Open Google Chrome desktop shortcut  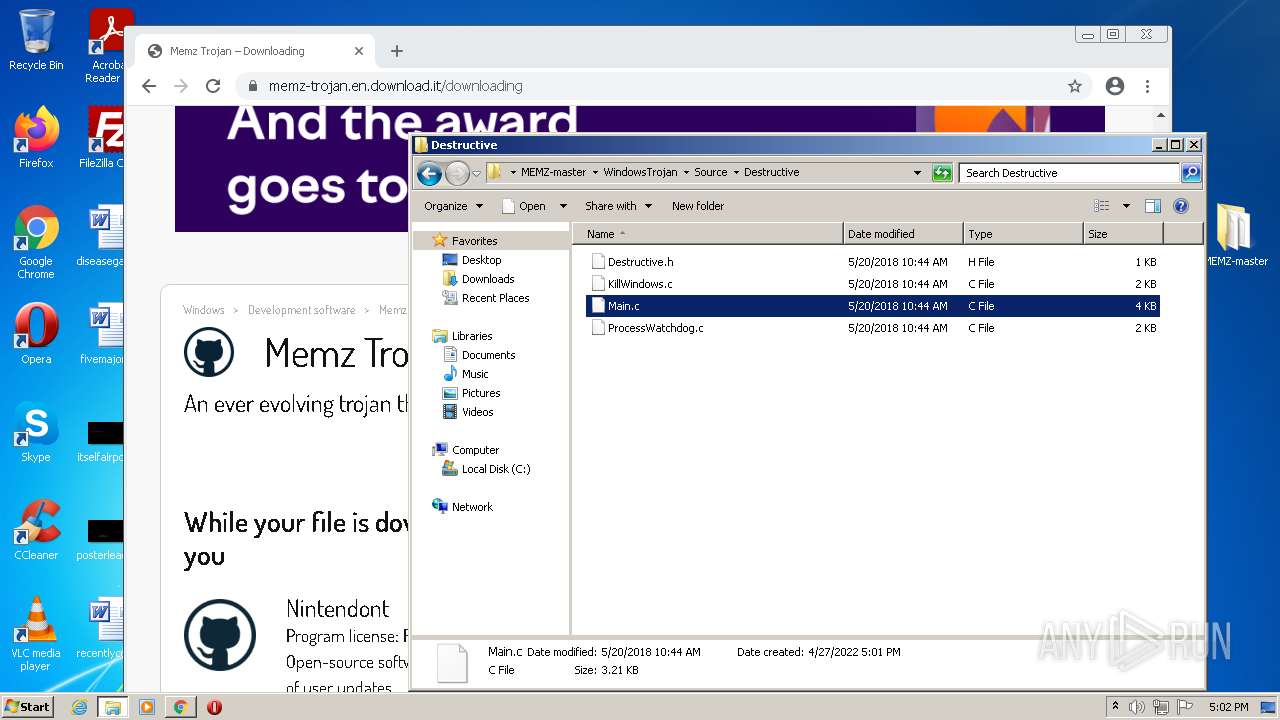pos(36,242)
